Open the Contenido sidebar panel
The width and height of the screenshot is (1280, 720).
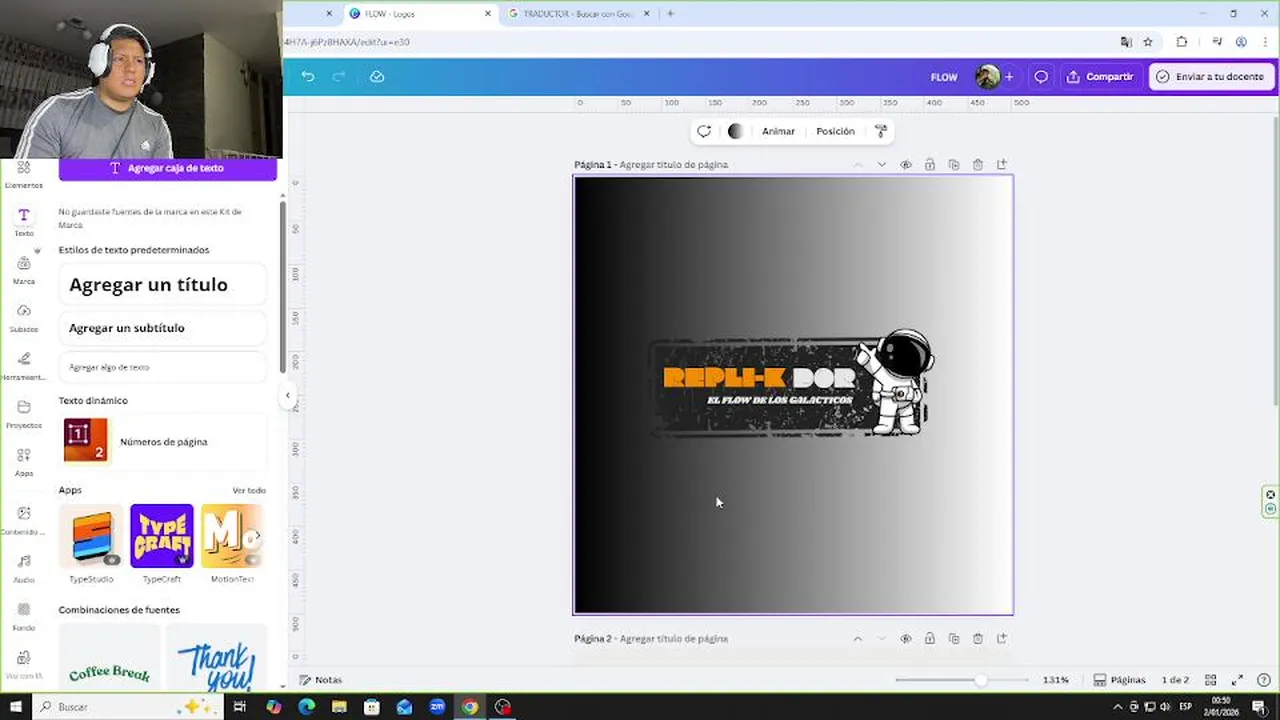point(24,520)
